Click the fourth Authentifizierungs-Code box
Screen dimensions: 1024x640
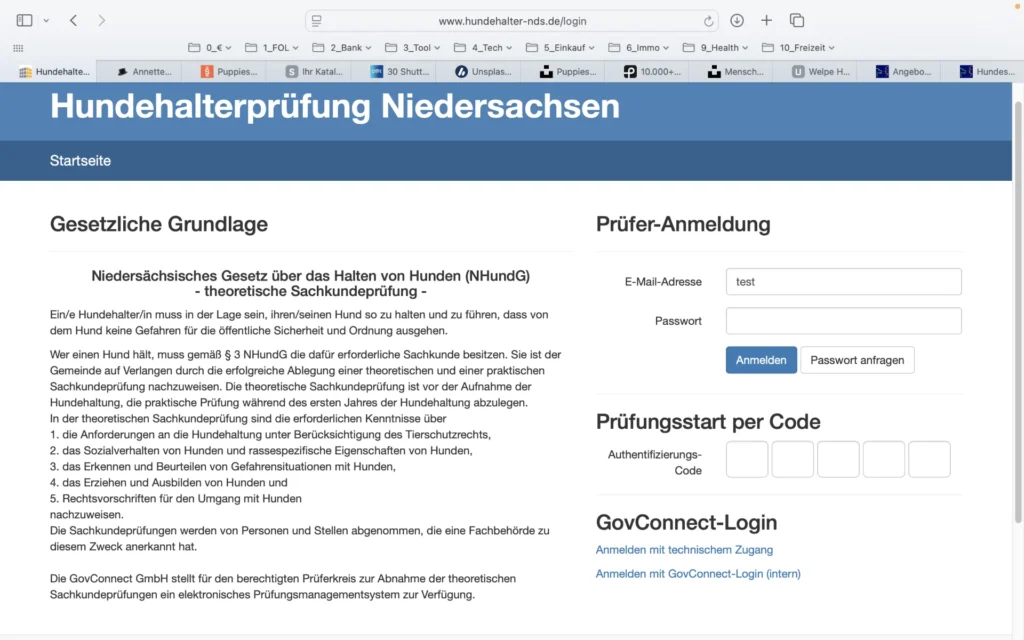[x=884, y=459]
